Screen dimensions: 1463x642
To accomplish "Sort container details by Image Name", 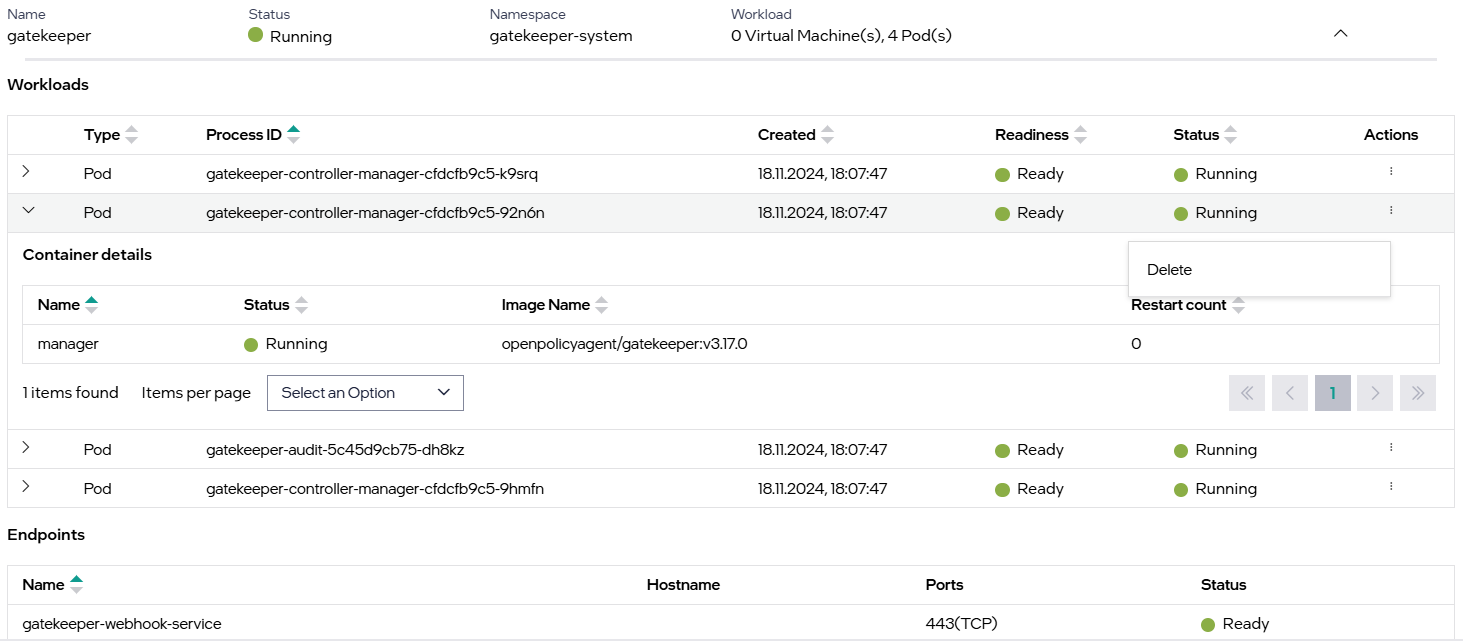I will pyautogui.click(x=601, y=305).
